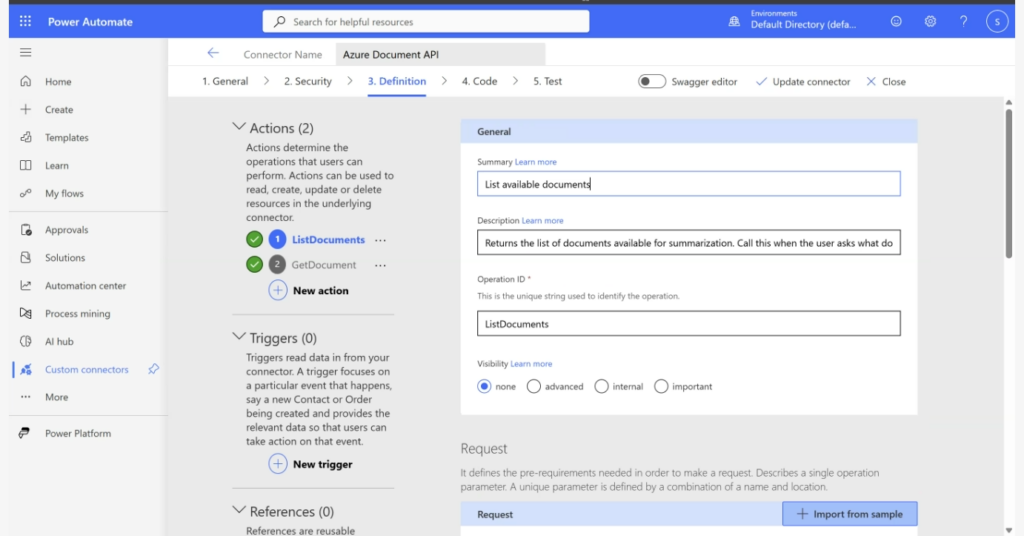The height and width of the screenshot is (536, 1024).
Task: Open the user account avatar
Action: click(x=997, y=22)
